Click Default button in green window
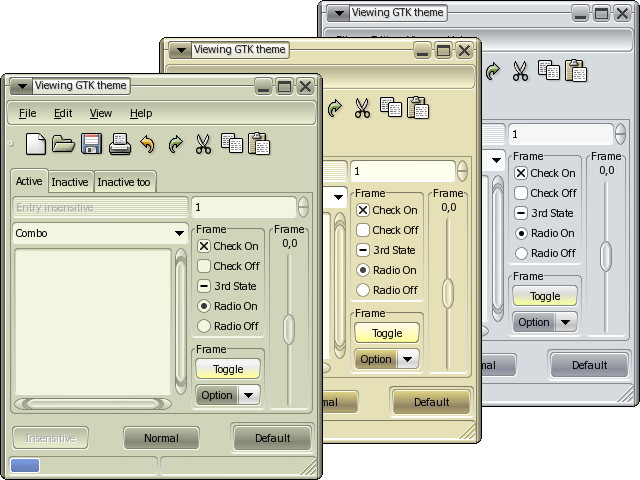 [x=272, y=438]
